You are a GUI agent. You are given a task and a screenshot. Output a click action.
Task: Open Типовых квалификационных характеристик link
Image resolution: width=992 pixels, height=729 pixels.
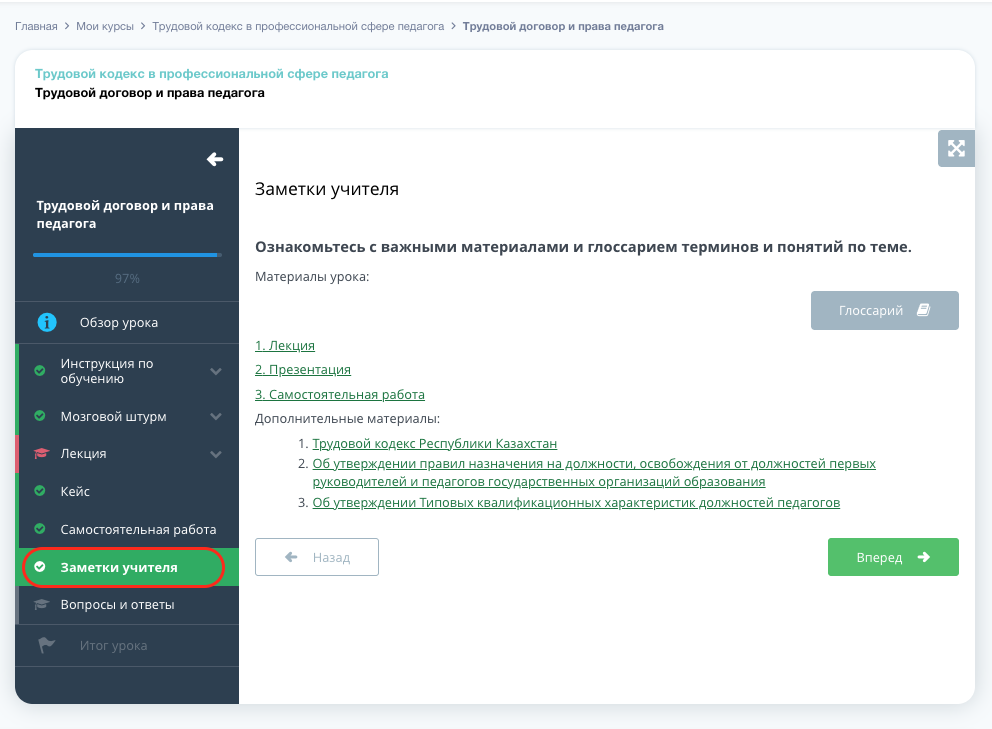click(576, 502)
